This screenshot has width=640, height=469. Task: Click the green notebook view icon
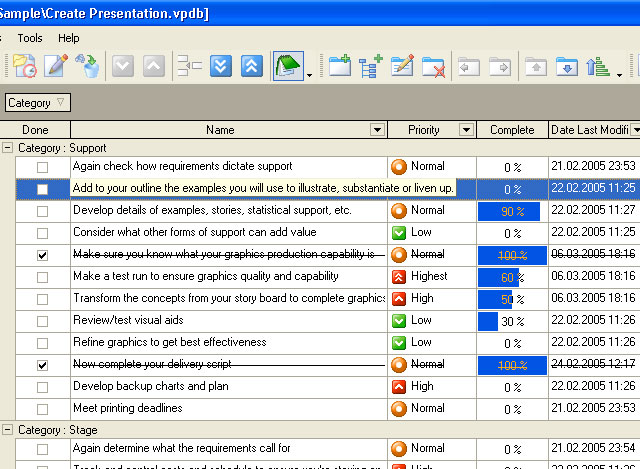[x=289, y=67]
